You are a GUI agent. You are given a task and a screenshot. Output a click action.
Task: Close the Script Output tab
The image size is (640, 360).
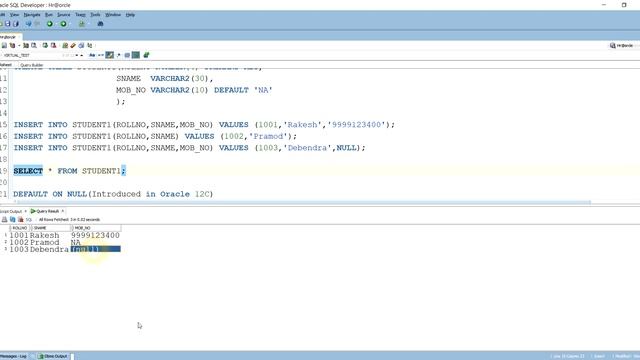pos(25,211)
